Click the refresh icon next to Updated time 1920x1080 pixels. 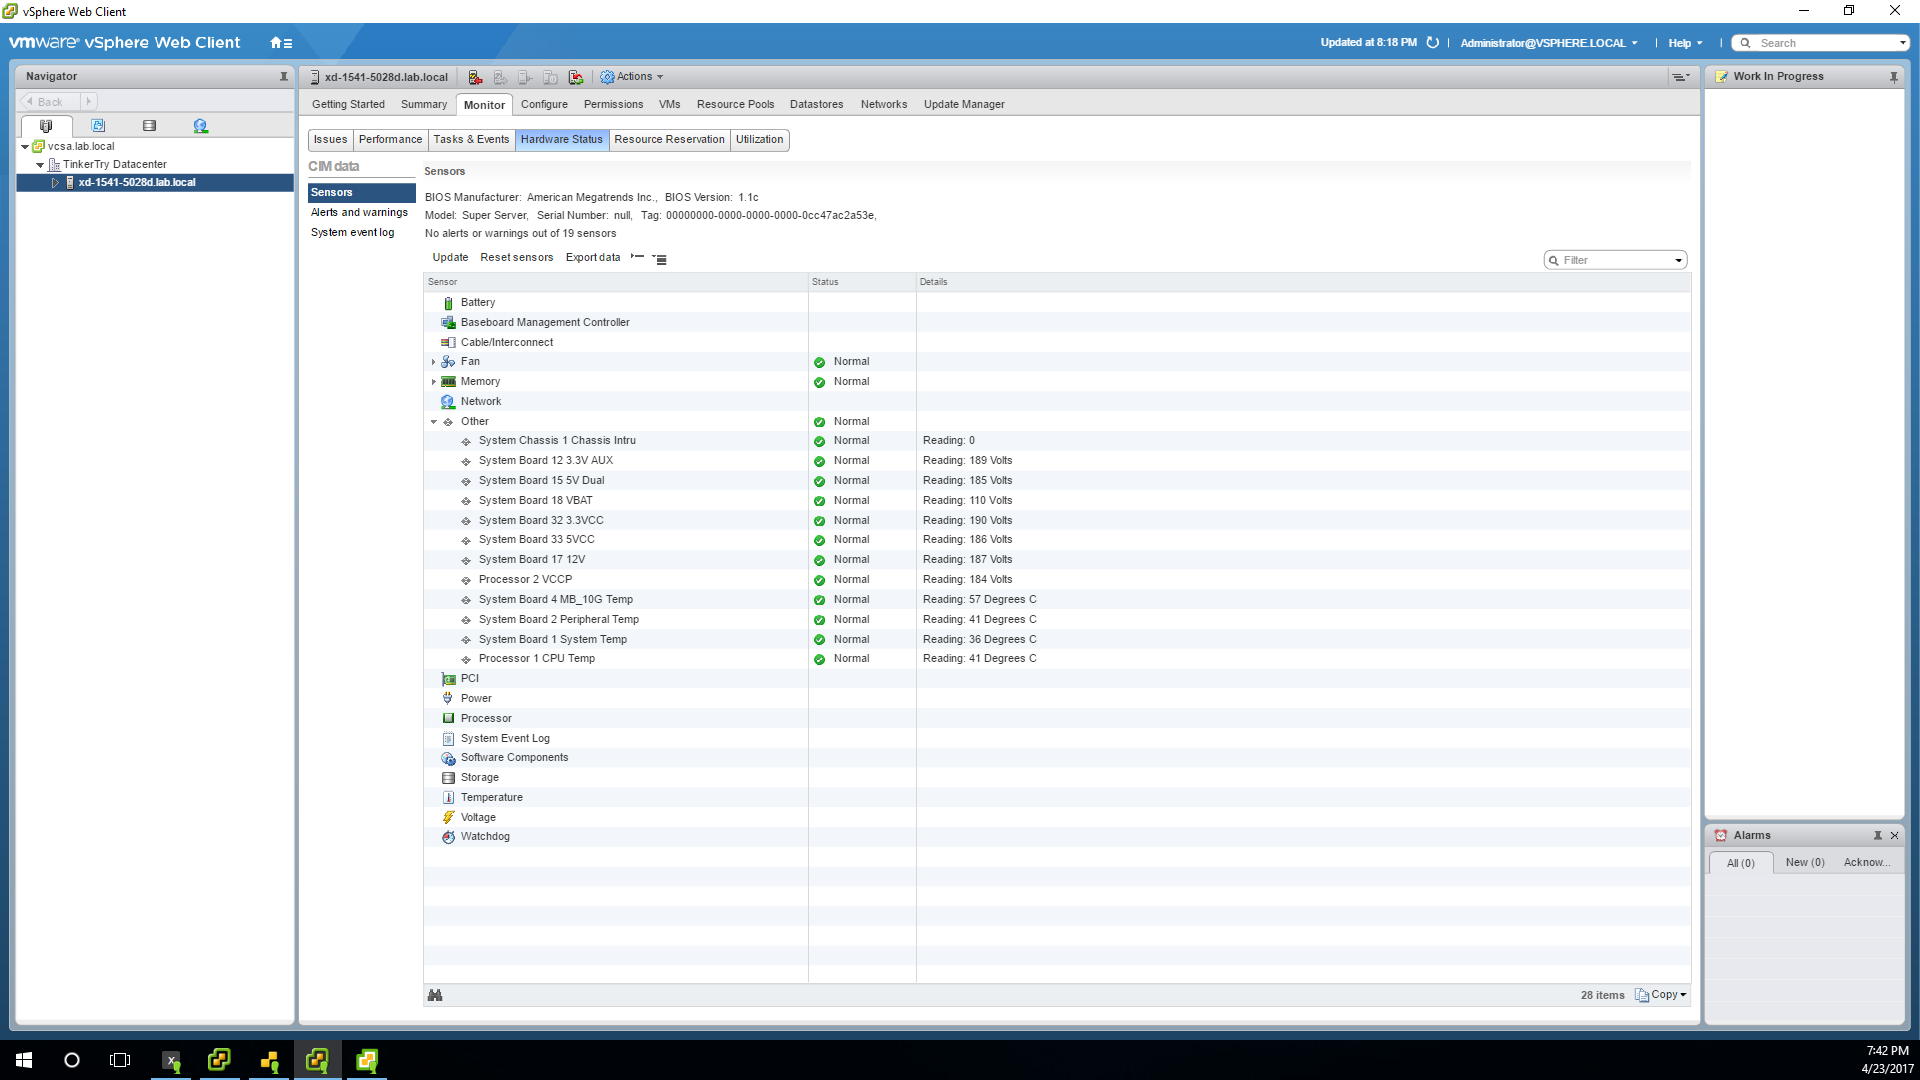click(1432, 43)
